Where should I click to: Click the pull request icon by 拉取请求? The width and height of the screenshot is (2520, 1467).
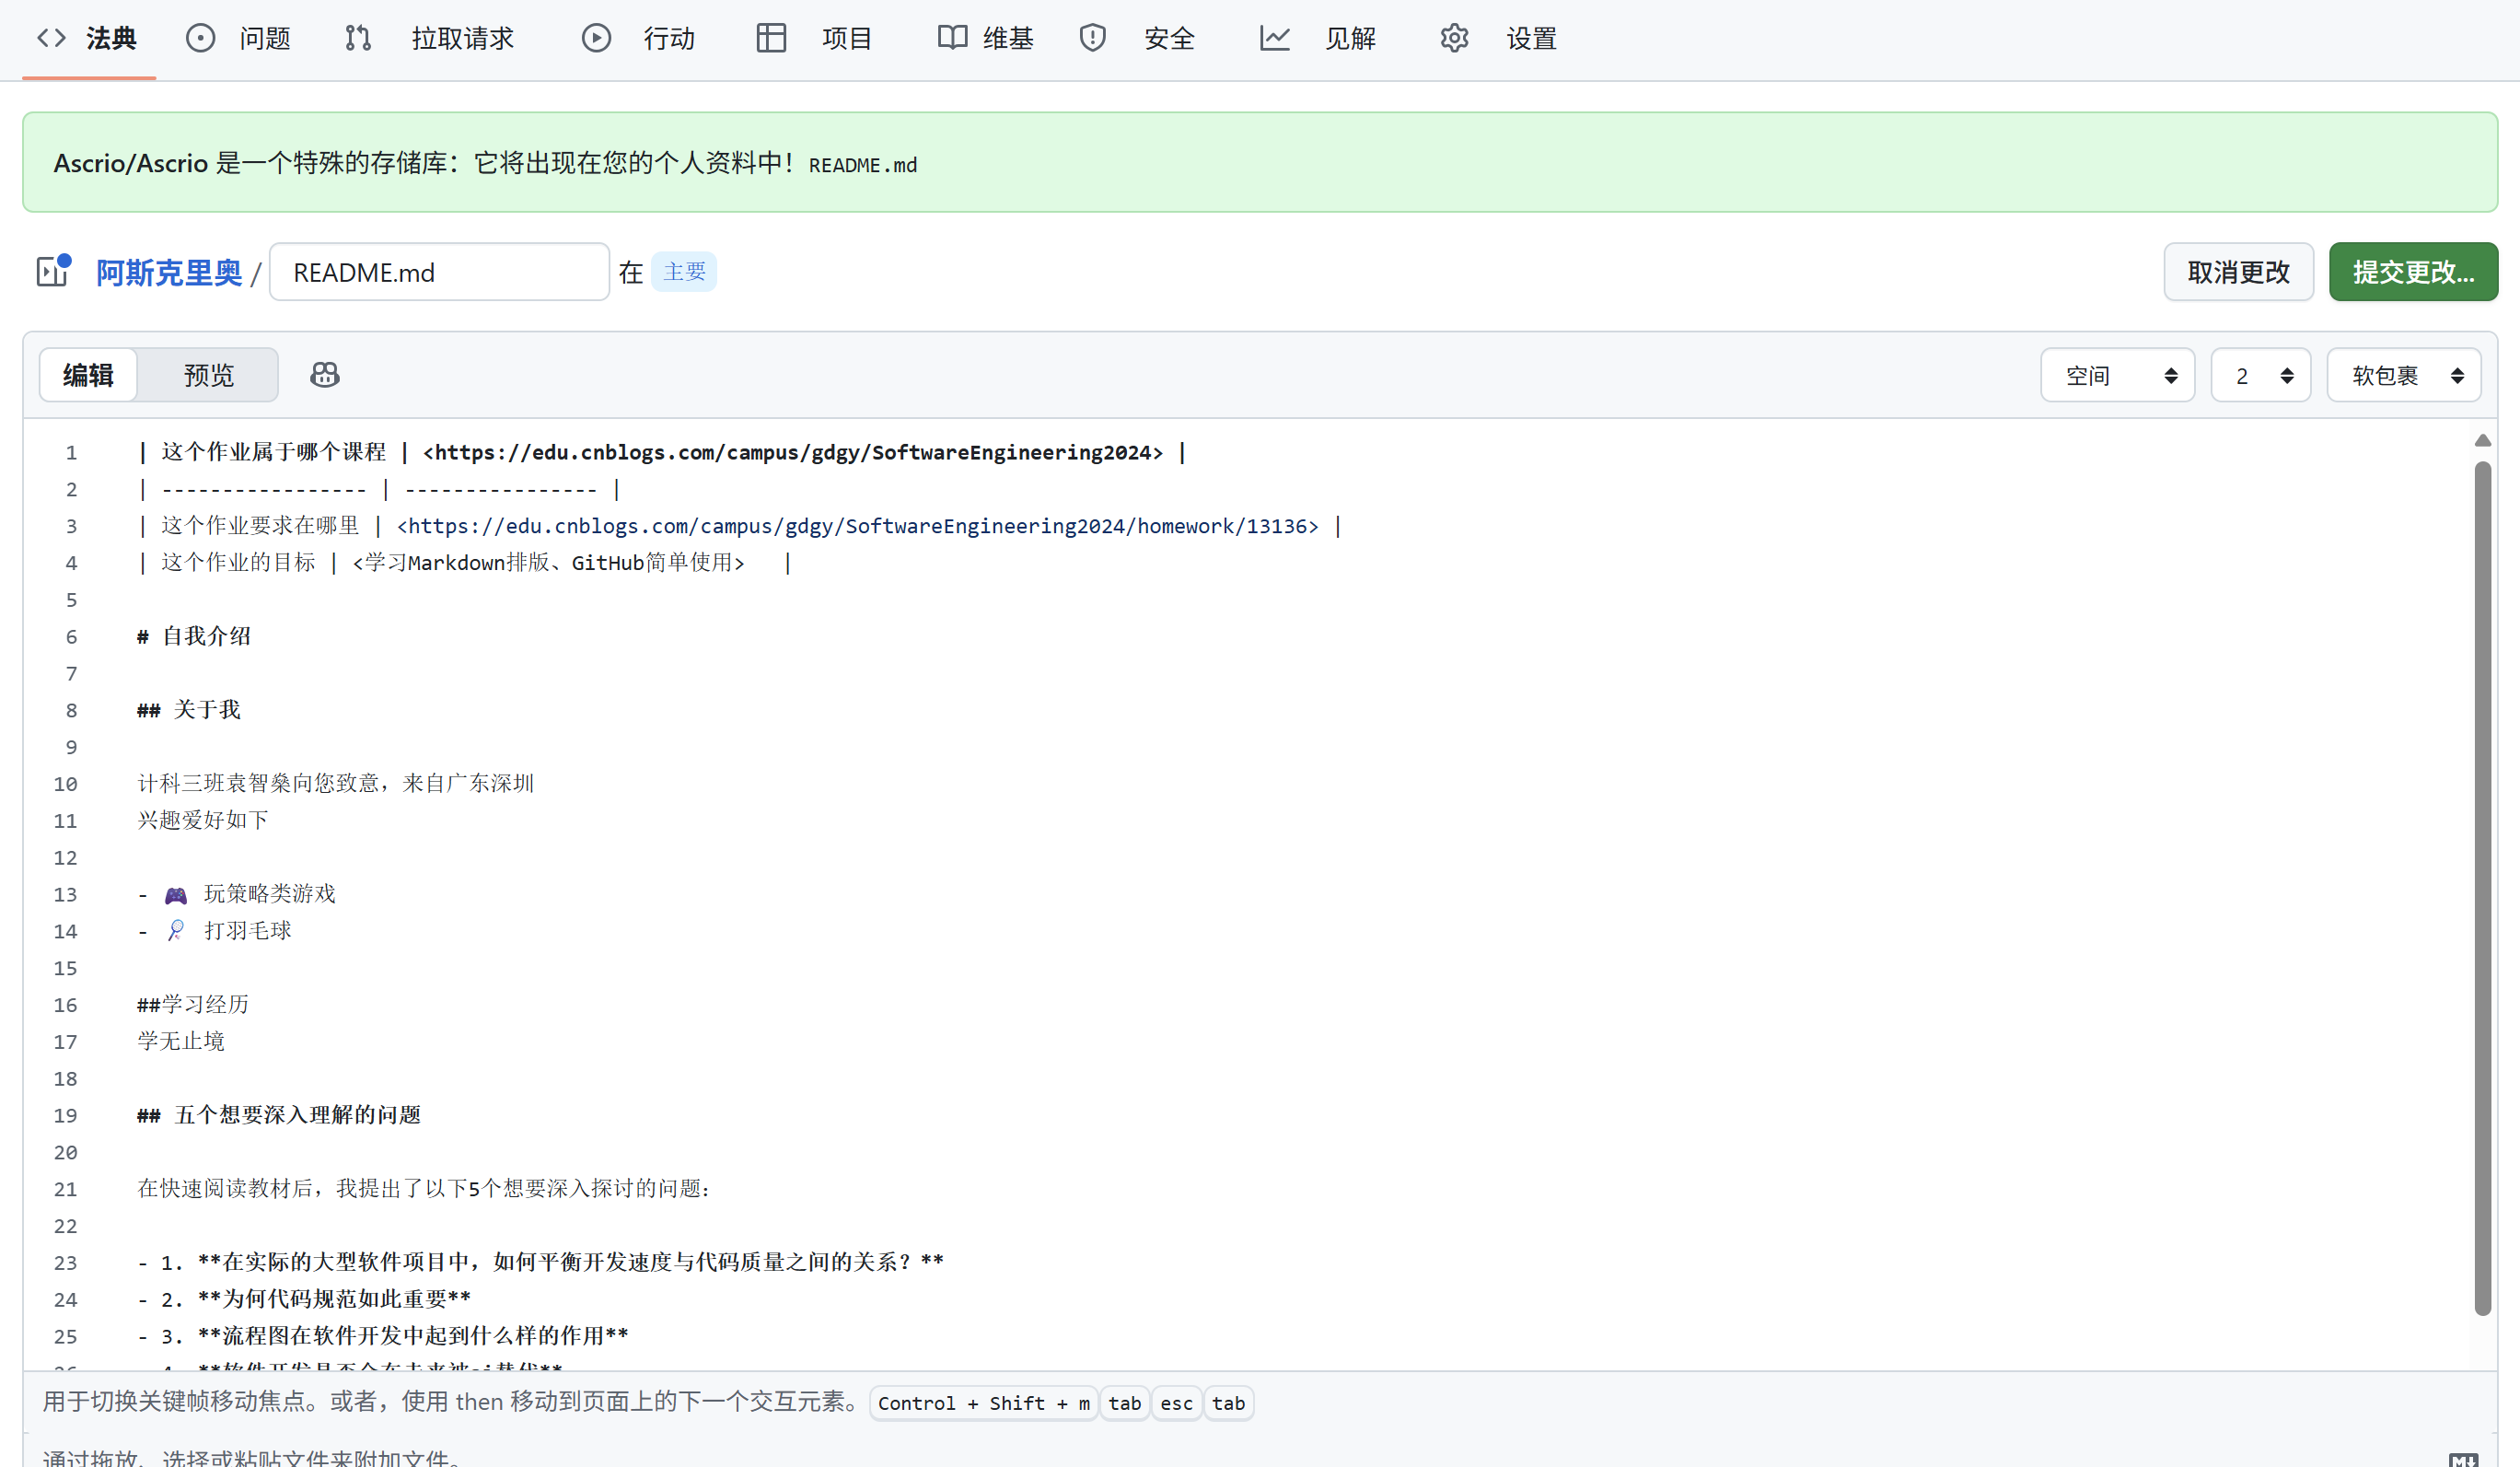click(x=357, y=38)
